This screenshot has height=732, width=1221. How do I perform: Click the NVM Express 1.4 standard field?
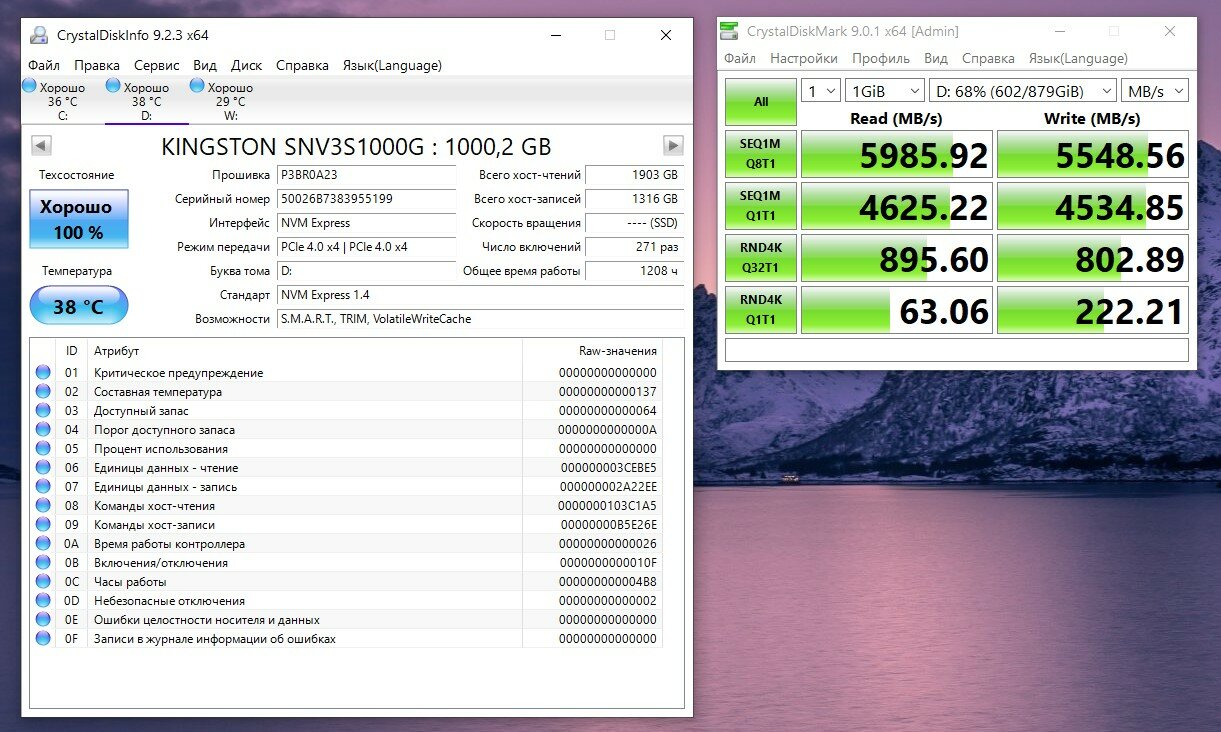(480, 295)
